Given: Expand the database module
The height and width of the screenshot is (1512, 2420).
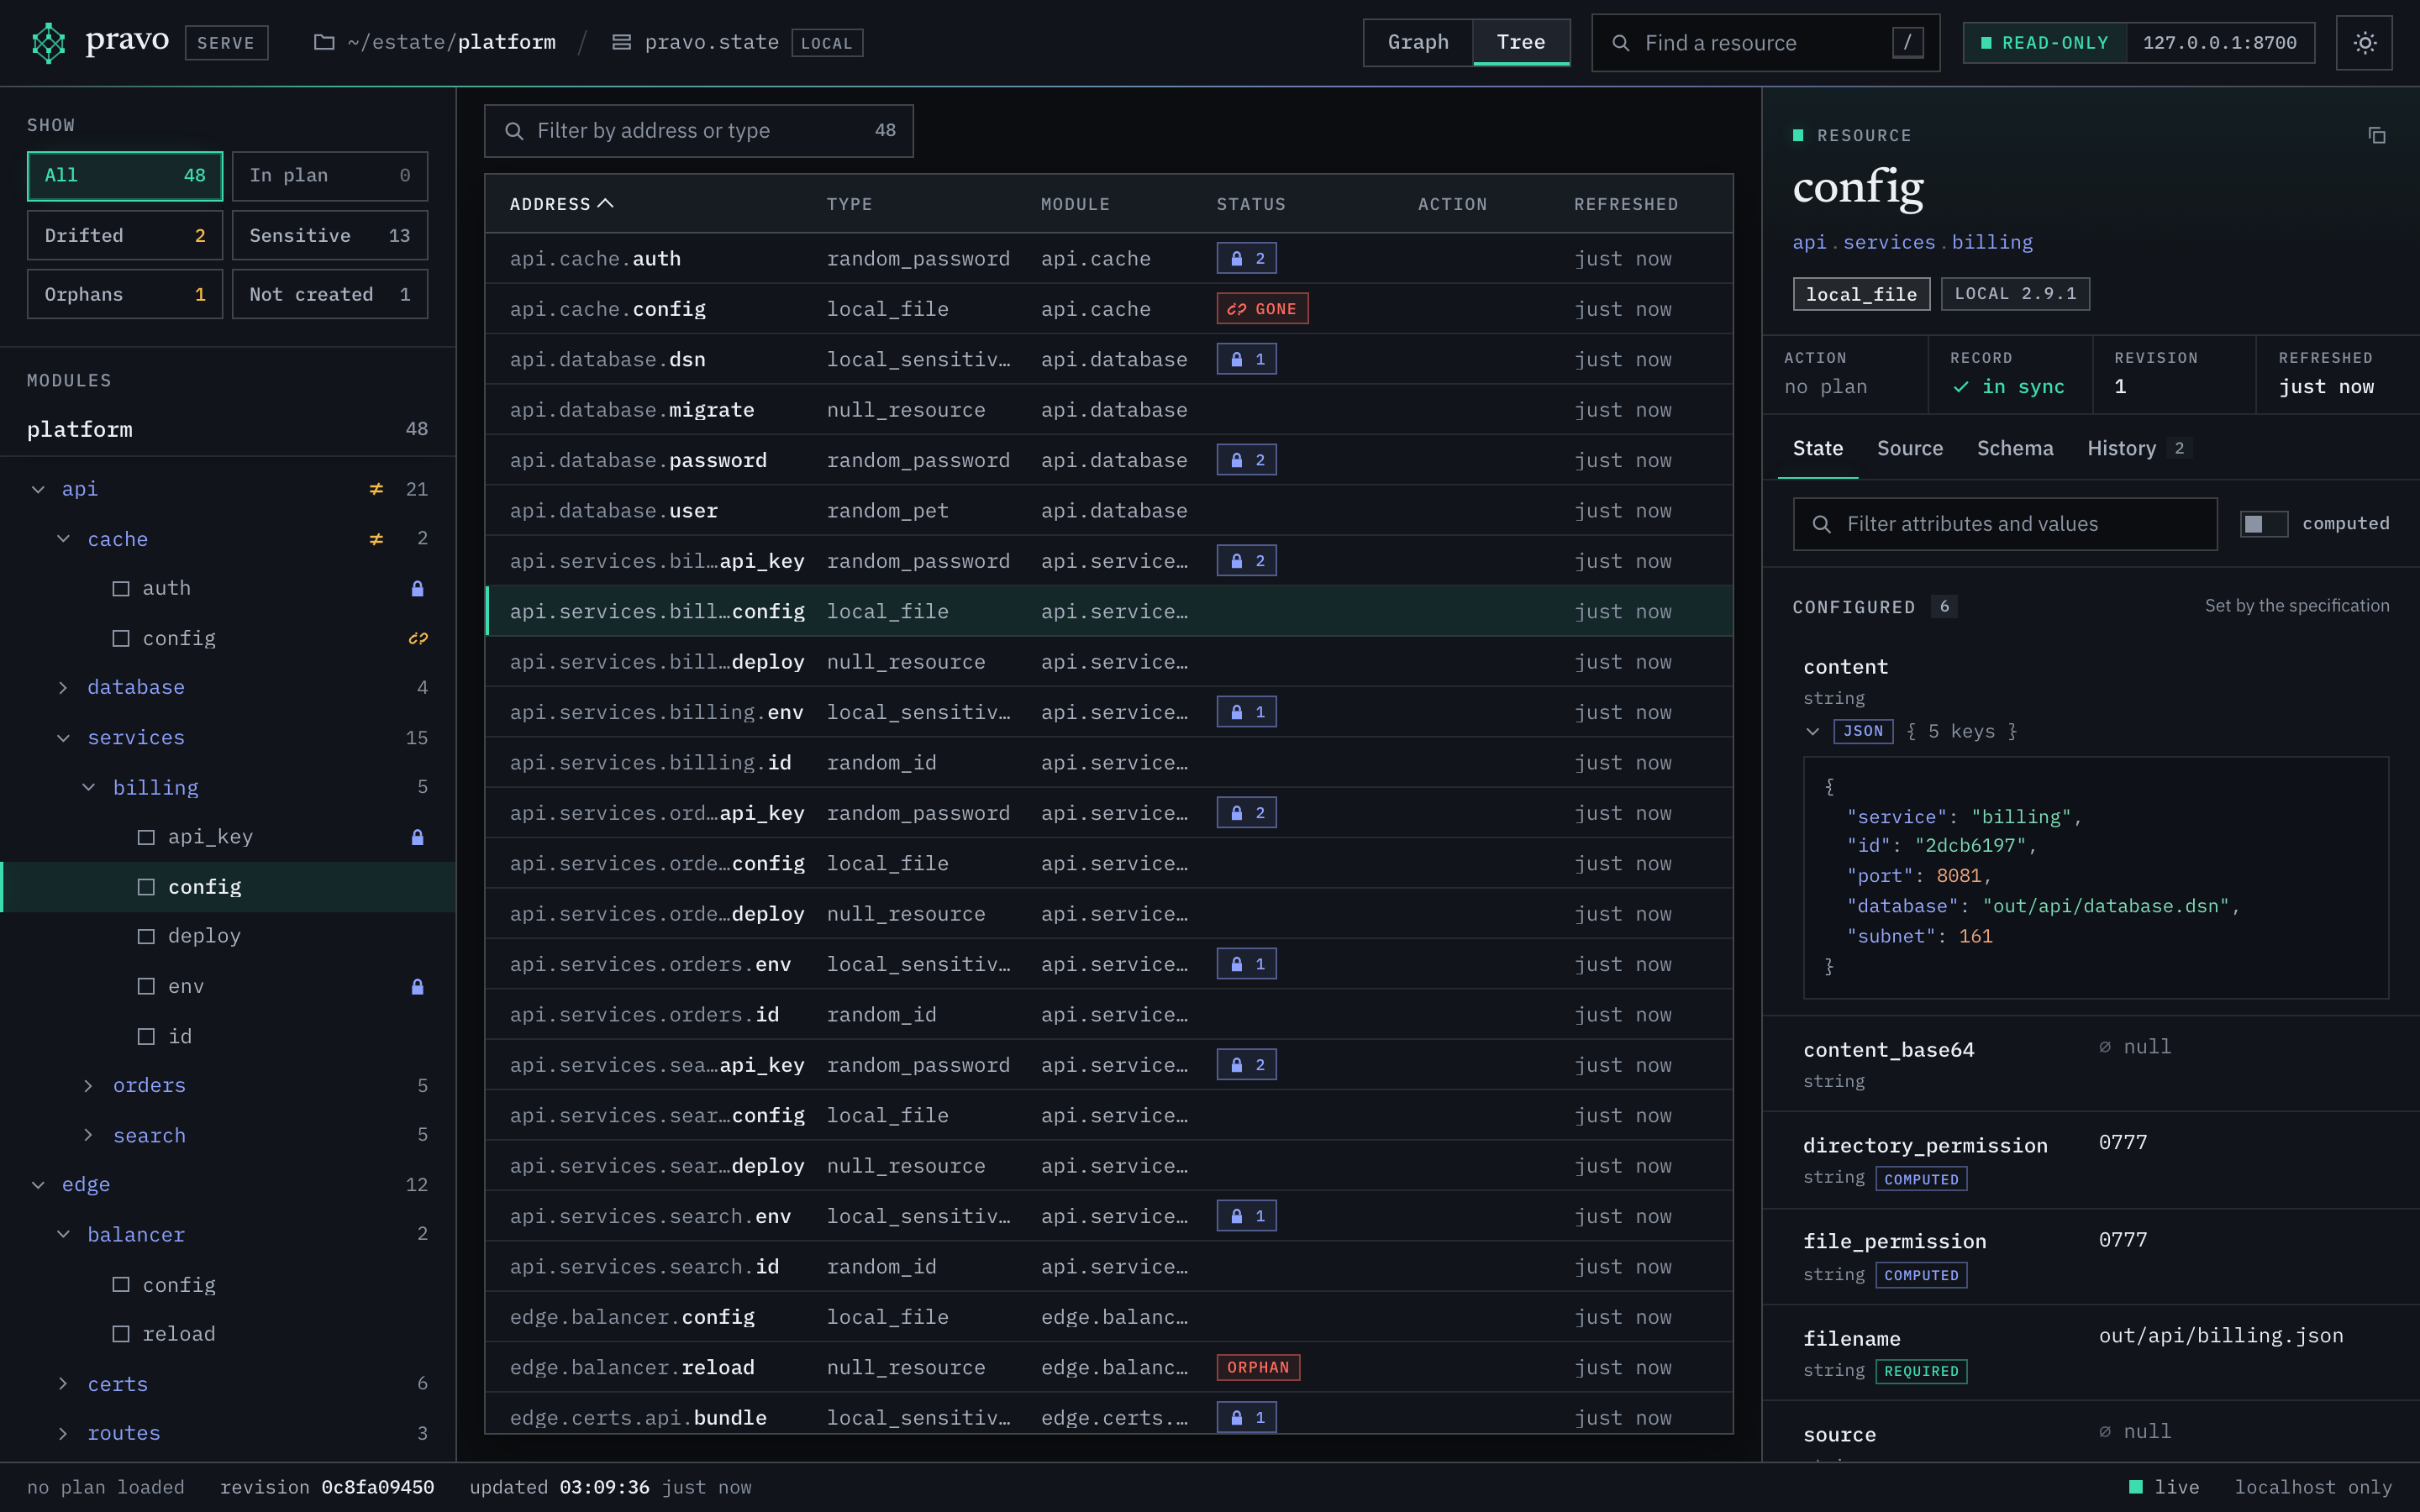Looking at the screenshot, I should (x=63, y=687).
